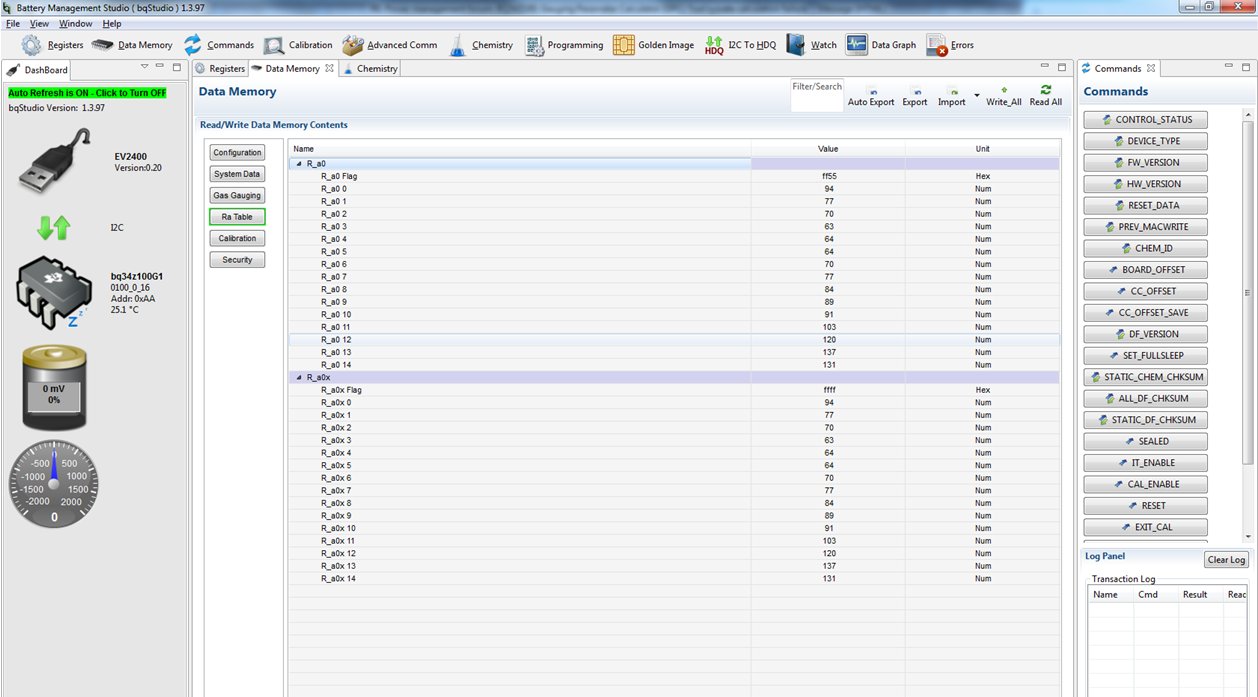1258x697 pixels.
Task: Launch the Calibration tool from the toolbar
Action: pyautogui.click(x=298, y=45)
